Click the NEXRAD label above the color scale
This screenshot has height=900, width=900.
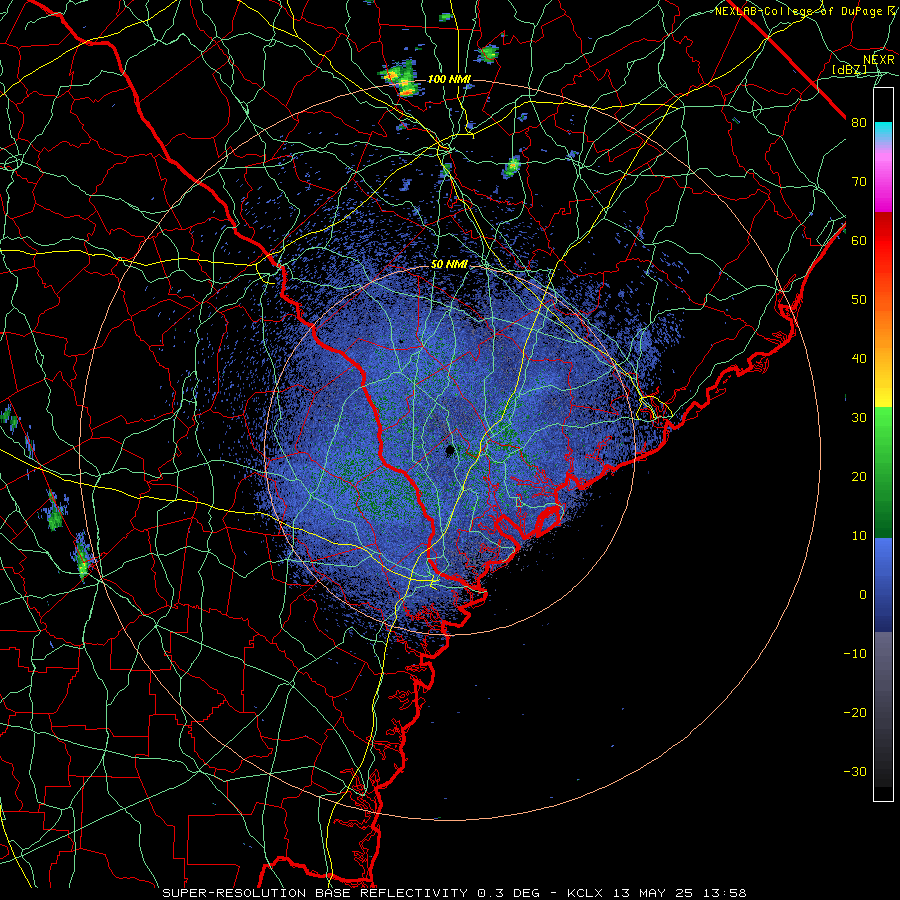click(878, 59)
